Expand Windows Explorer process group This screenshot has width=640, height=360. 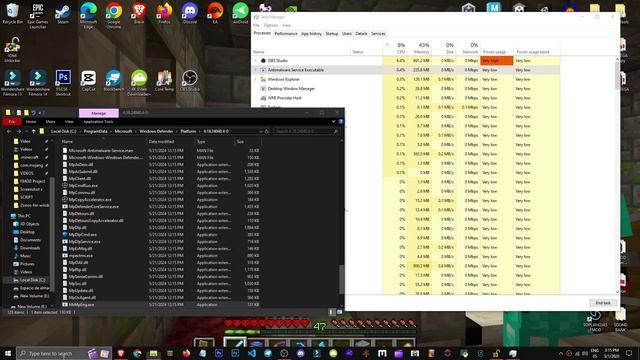pos(256,79)
